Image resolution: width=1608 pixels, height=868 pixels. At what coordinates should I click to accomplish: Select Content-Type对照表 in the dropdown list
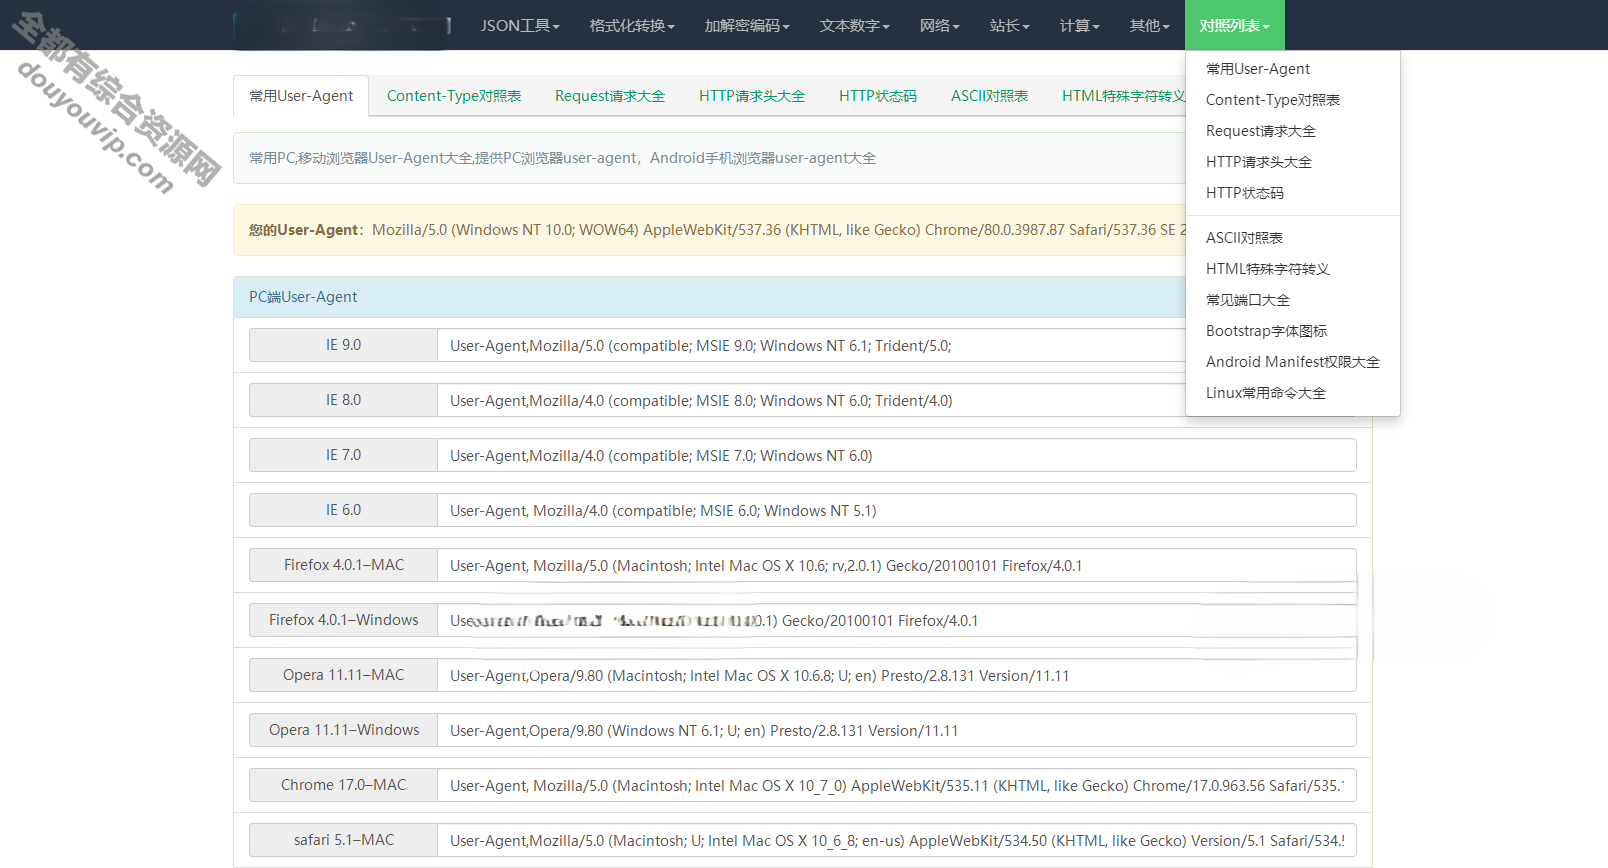tap(1292, 100)
